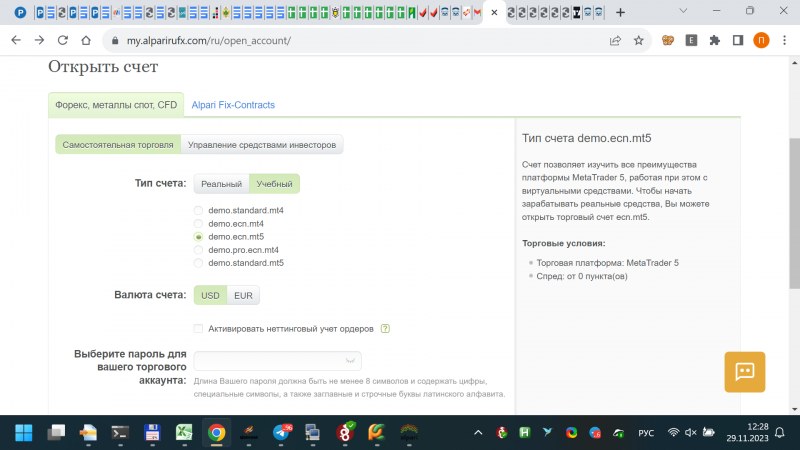Focus the trading account password field
The width and height of the screenshot is (800, 450).
point(278,361)
